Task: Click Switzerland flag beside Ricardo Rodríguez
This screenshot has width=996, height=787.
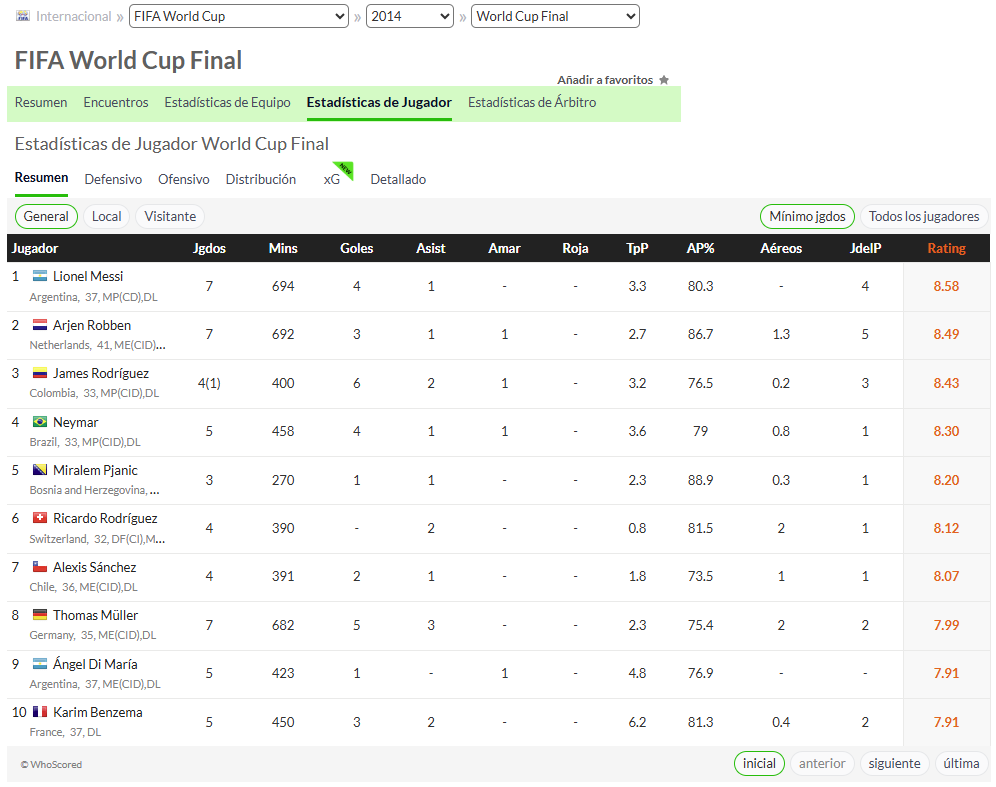Action: [x=40, y=518]
